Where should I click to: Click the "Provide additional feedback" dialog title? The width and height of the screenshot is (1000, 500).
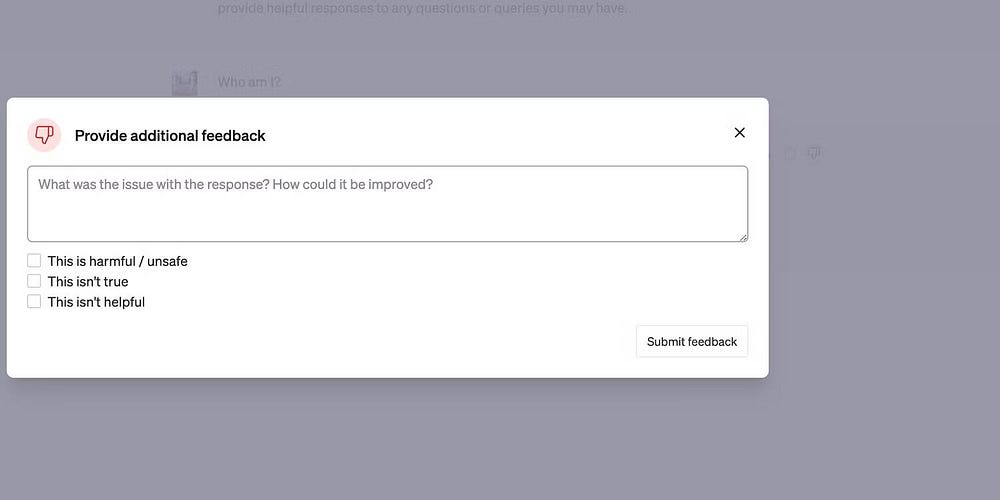coord(170,136)
